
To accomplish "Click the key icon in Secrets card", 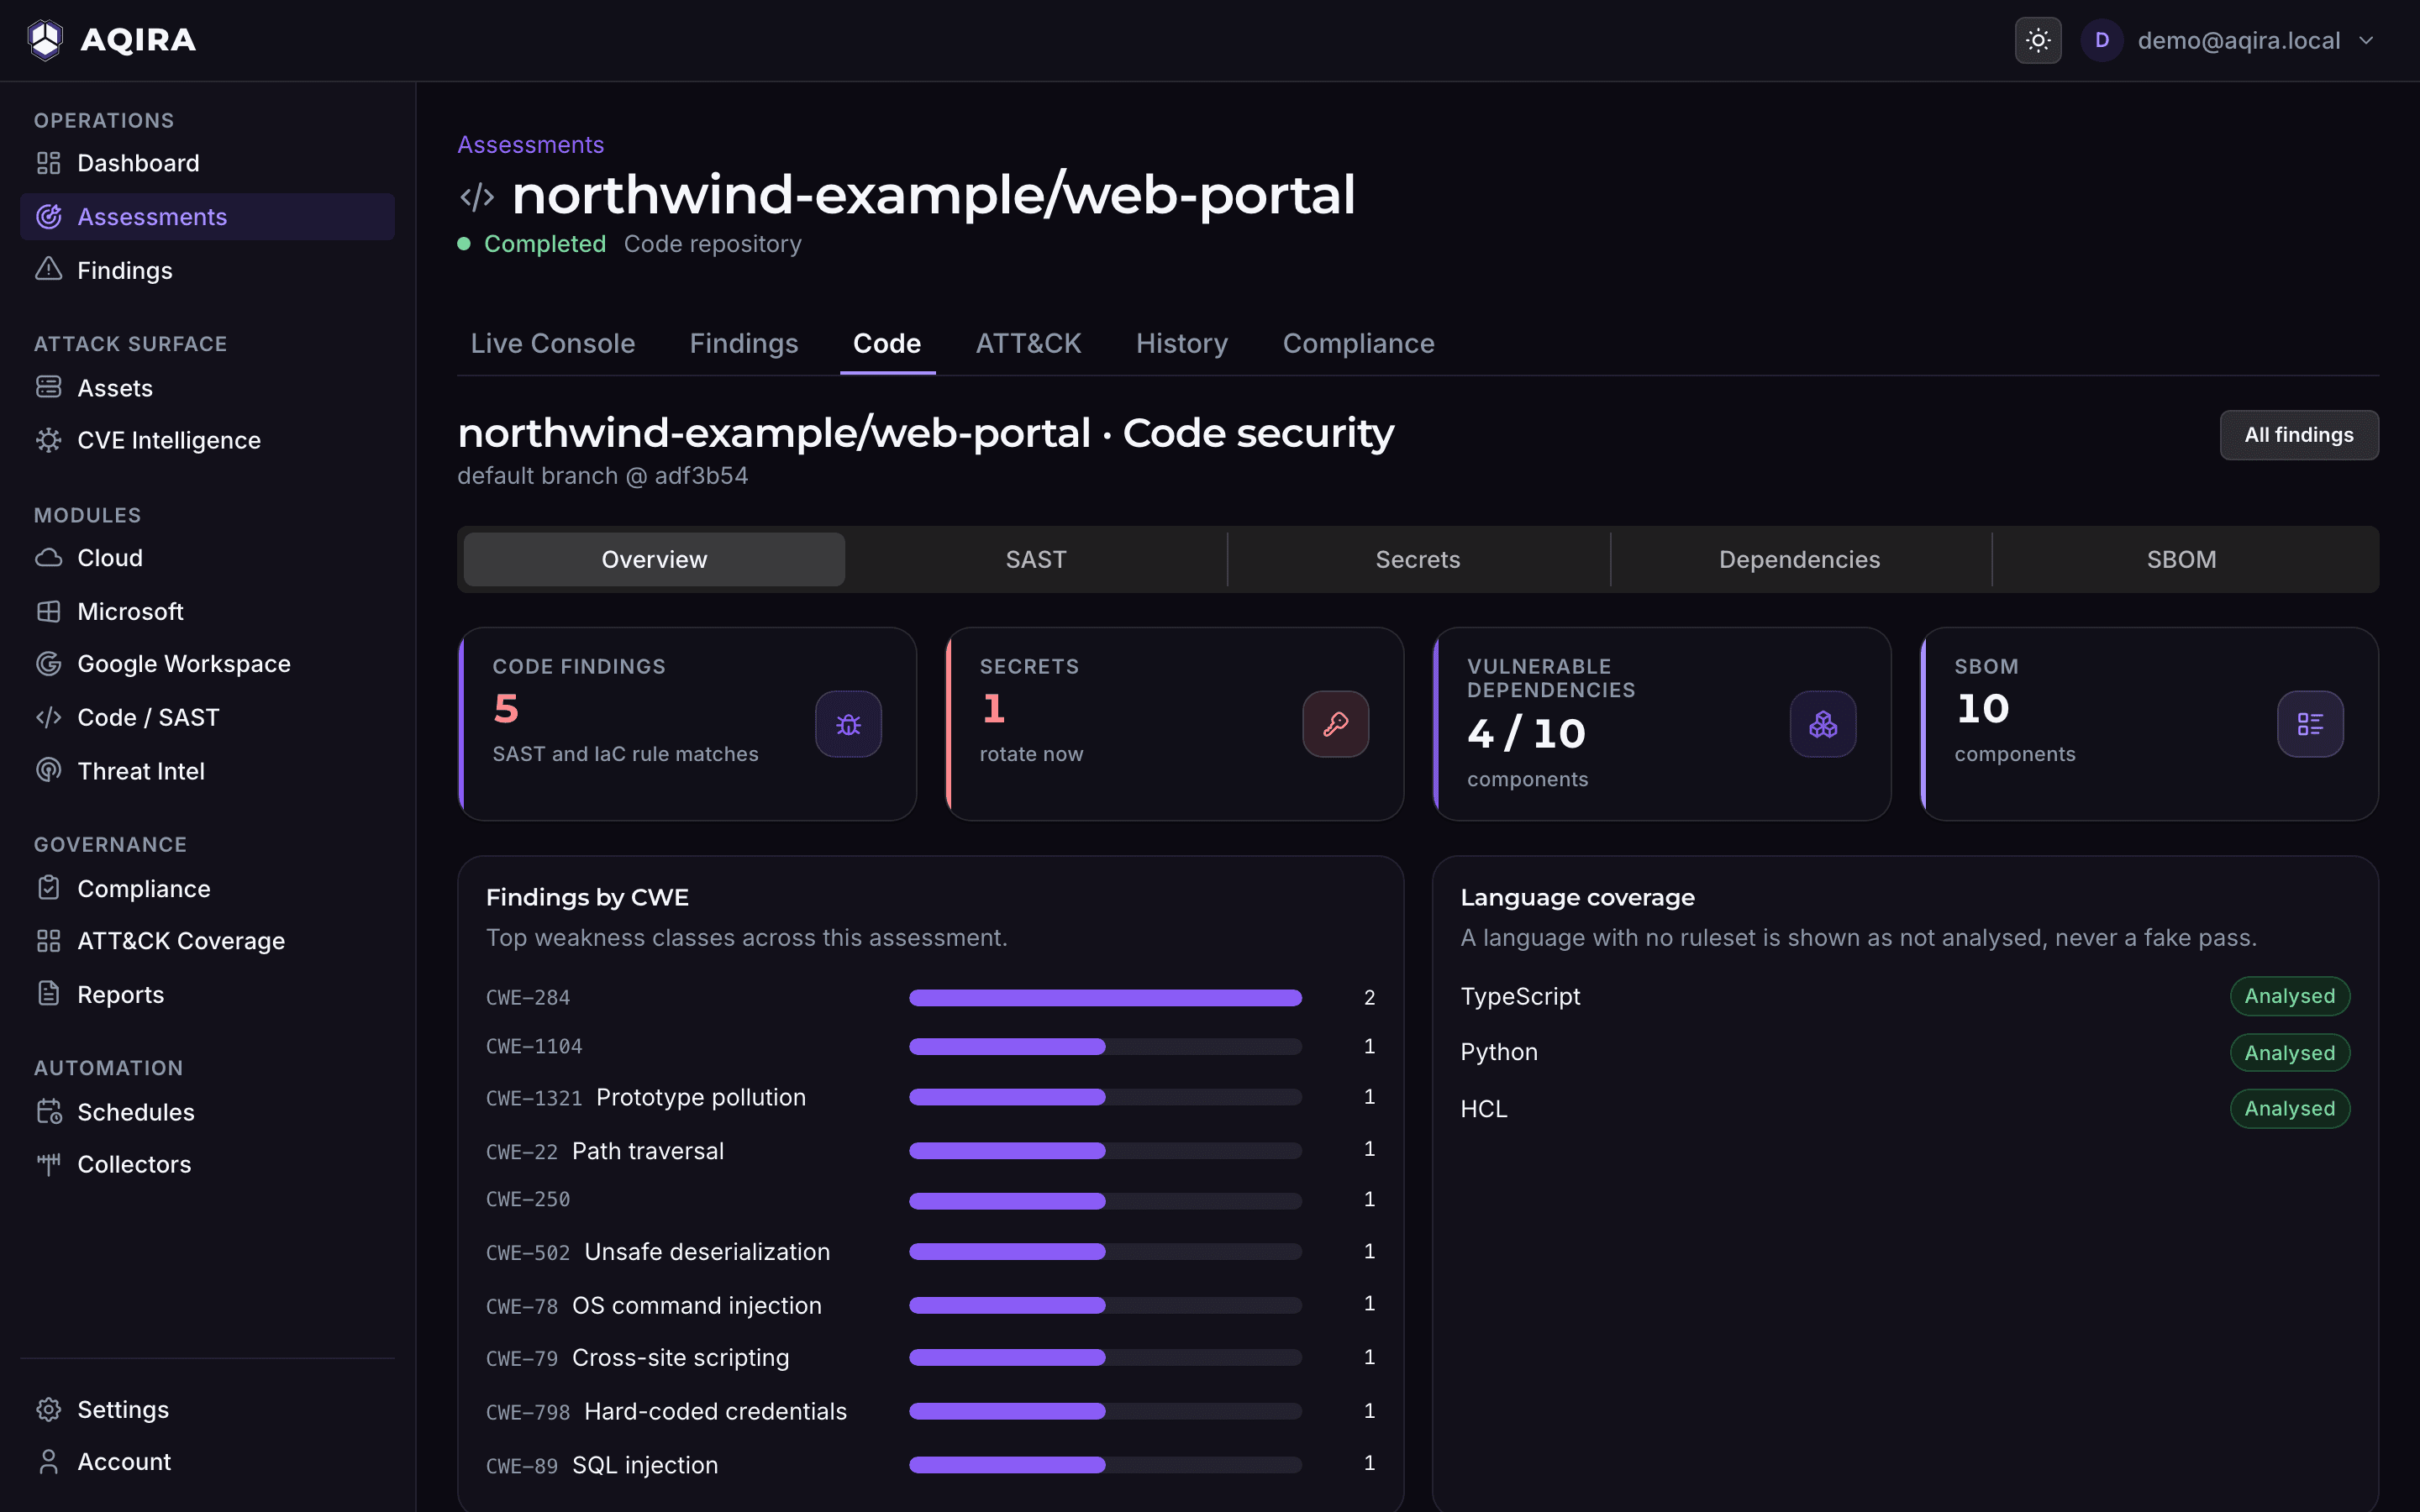I will [x=1335, y=724].
